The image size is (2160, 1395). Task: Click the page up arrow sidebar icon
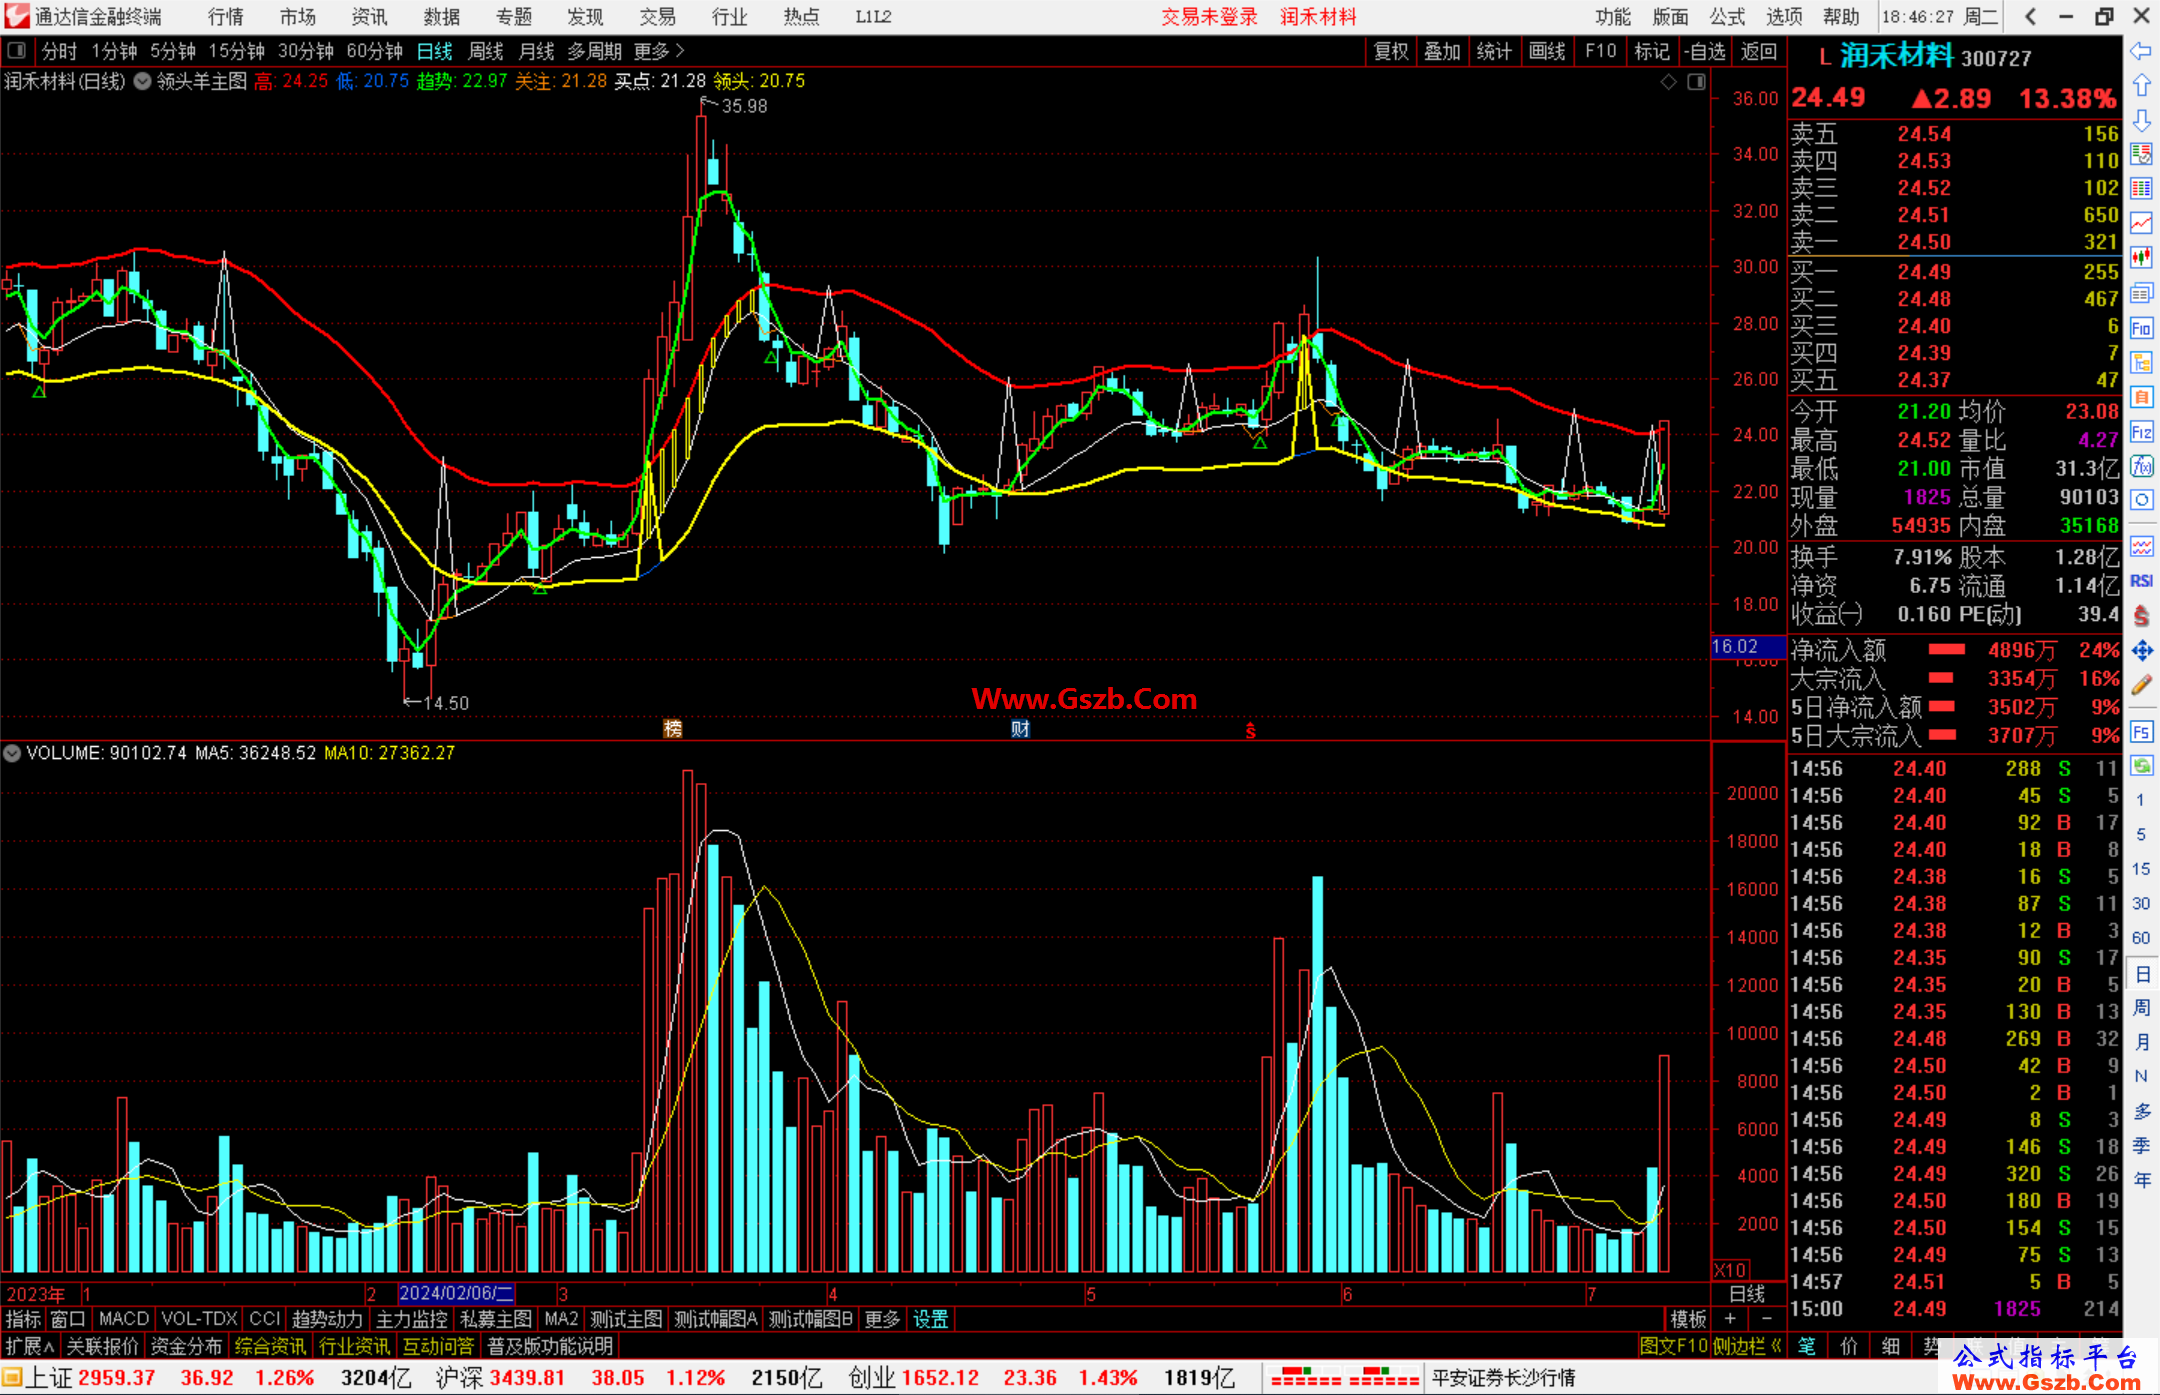(x=2141, y=86)
